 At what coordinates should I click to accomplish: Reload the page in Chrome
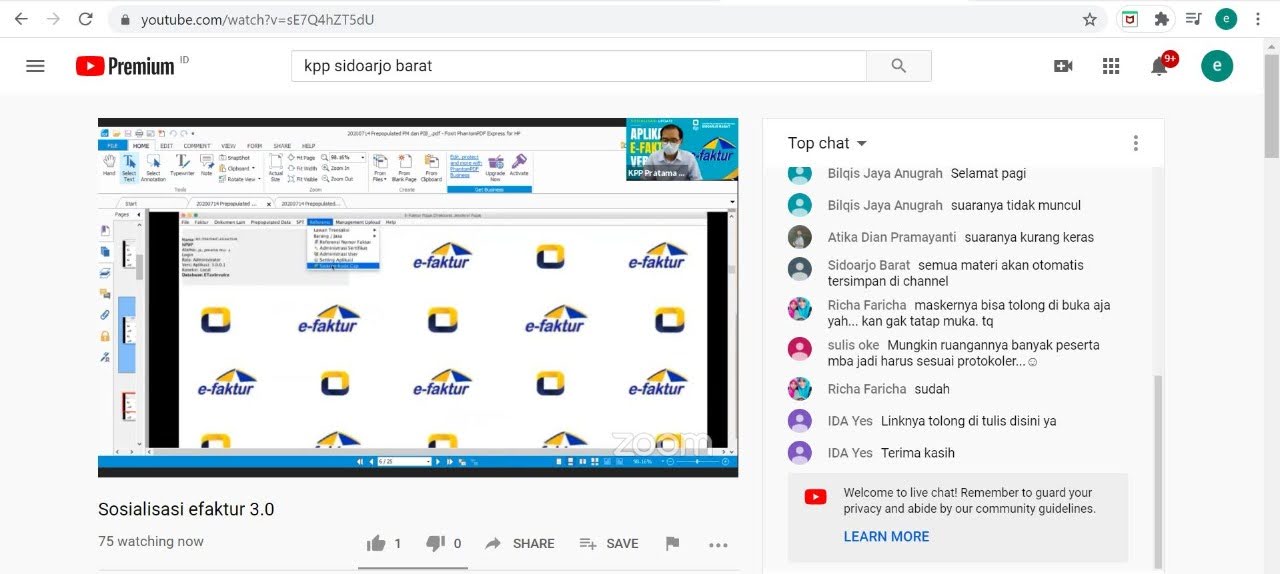click(85, 19)
